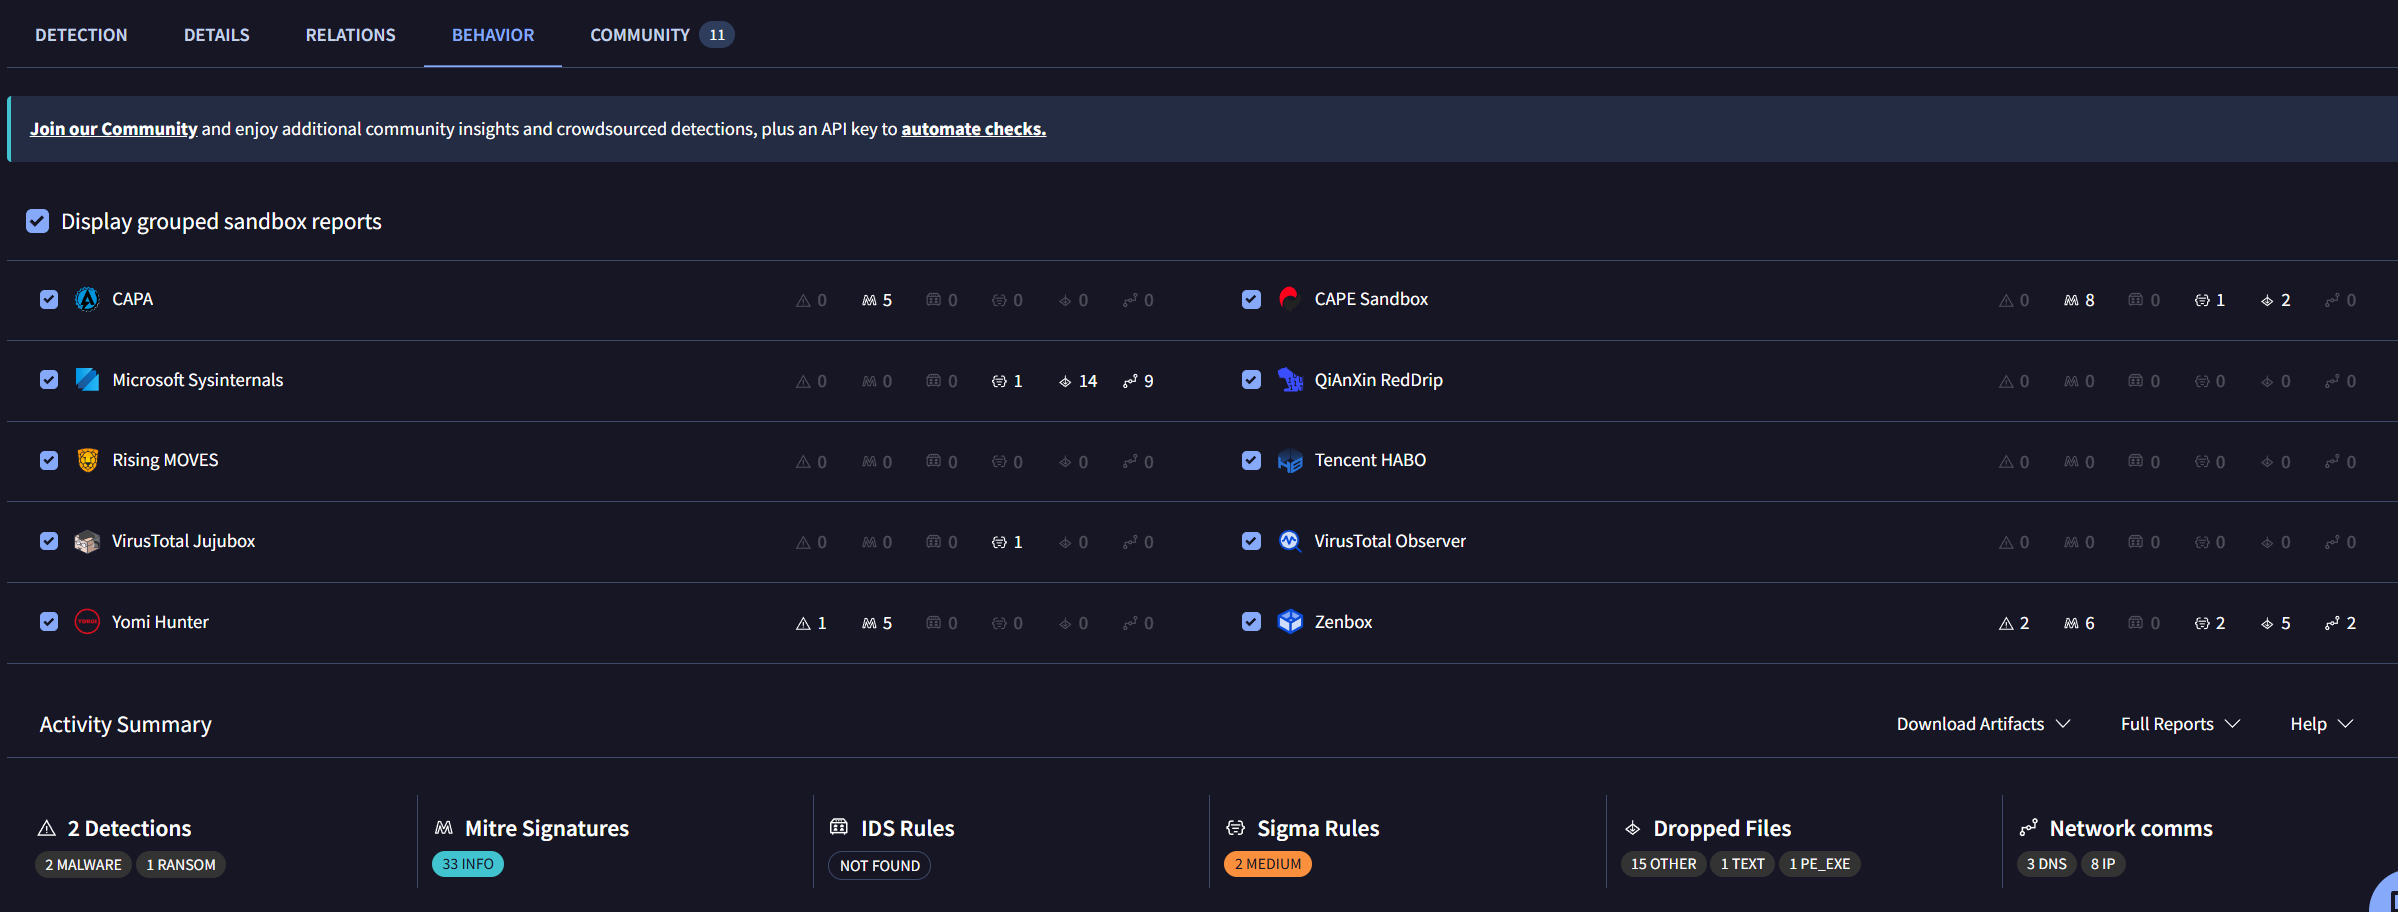Viewport: 2398px width, 912px height.
Task: Click the Mitre Signatures icon in Activity Summary
Action: (x=444, y=828)
